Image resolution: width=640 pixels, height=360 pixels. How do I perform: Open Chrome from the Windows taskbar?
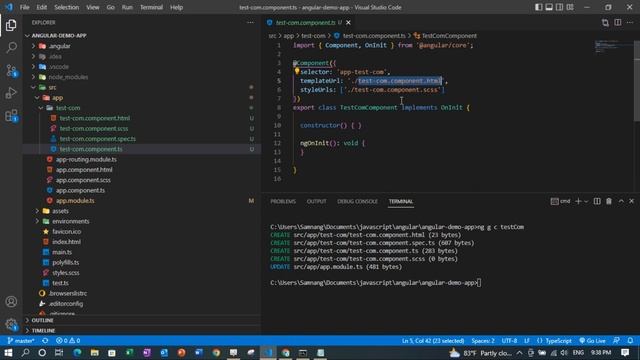click(x=216, y=352)
